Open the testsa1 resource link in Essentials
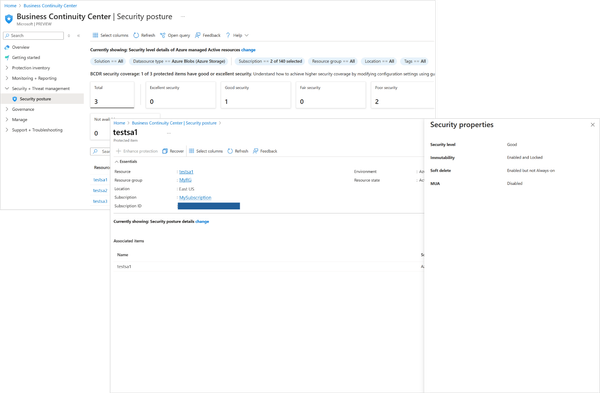 click(x=186, y=172)
